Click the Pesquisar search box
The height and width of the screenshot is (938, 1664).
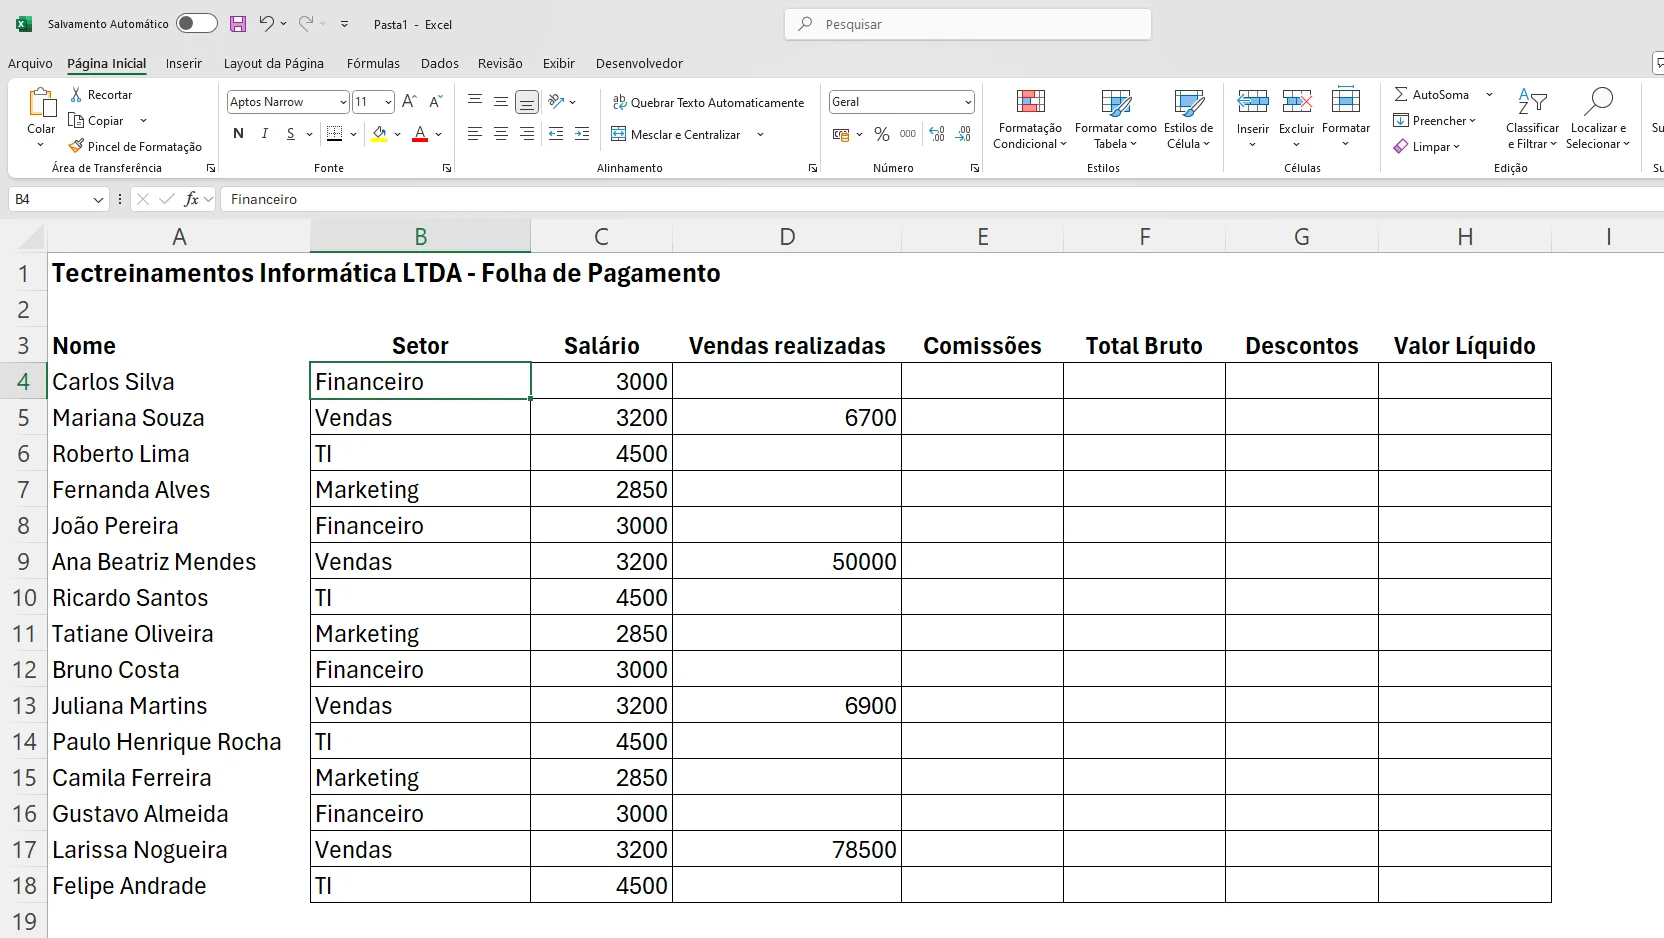968,24
